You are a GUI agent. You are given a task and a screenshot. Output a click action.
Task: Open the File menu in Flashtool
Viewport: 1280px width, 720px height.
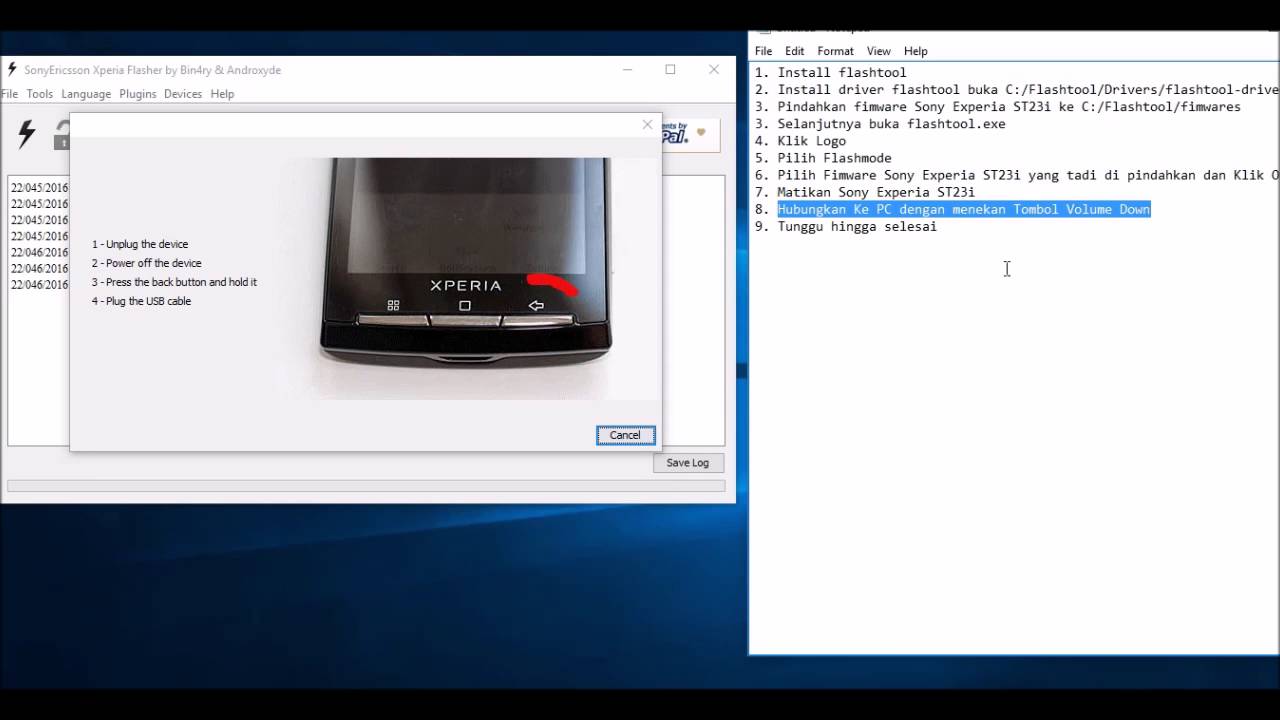(9, 94)
